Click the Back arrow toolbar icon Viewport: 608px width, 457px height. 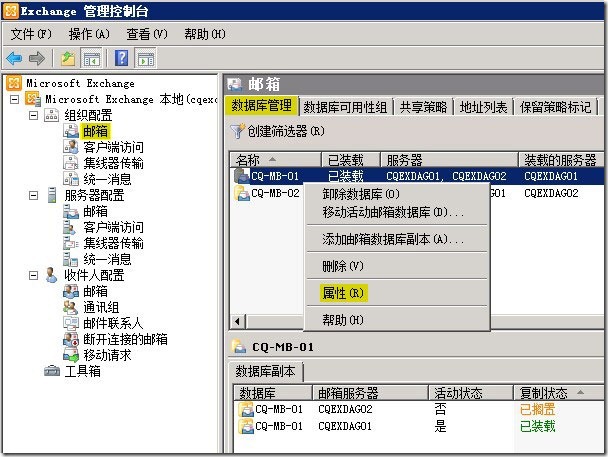click(14, 59)
